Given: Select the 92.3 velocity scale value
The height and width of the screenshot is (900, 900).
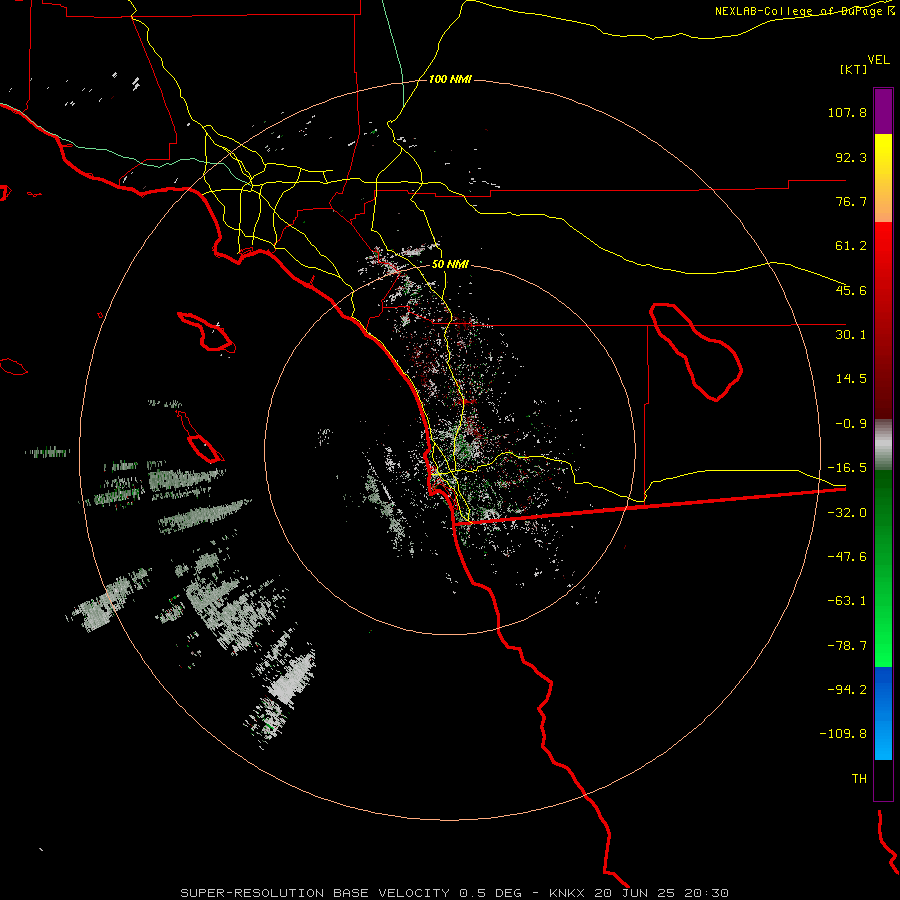Looking at the screenshot, I should (x=851, y=157).
